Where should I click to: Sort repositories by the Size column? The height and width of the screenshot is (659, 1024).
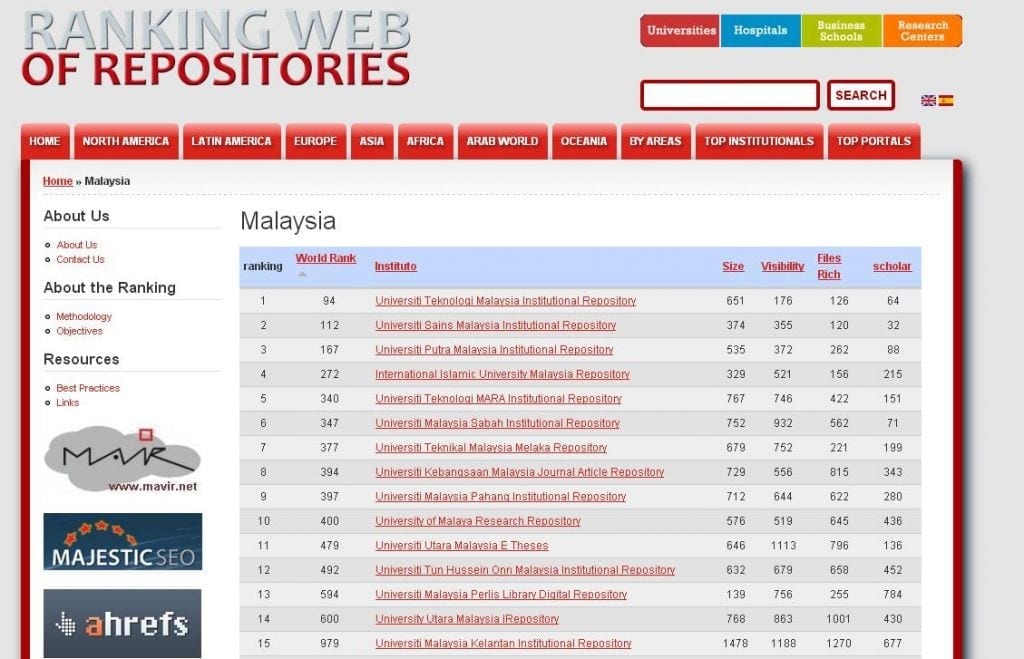pos(733,266)
